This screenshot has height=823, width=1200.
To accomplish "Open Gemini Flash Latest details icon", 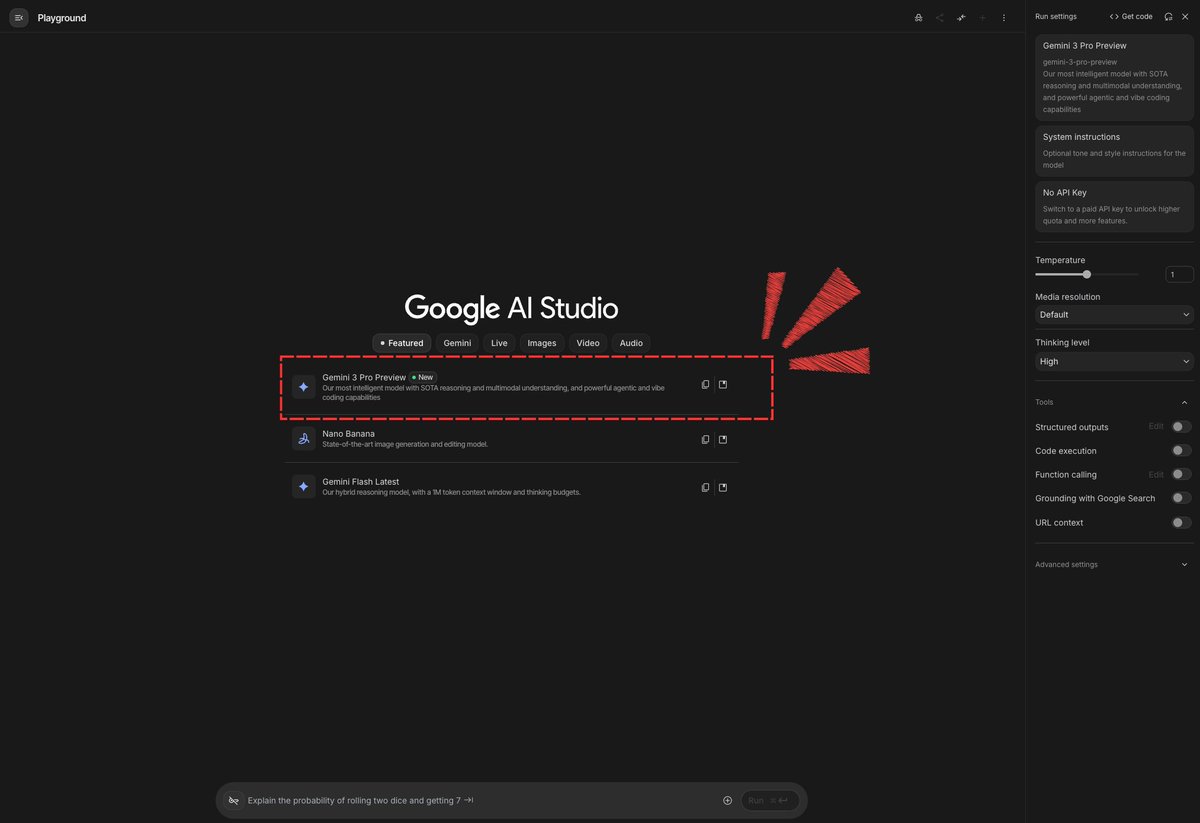I will tap(723, 487).
